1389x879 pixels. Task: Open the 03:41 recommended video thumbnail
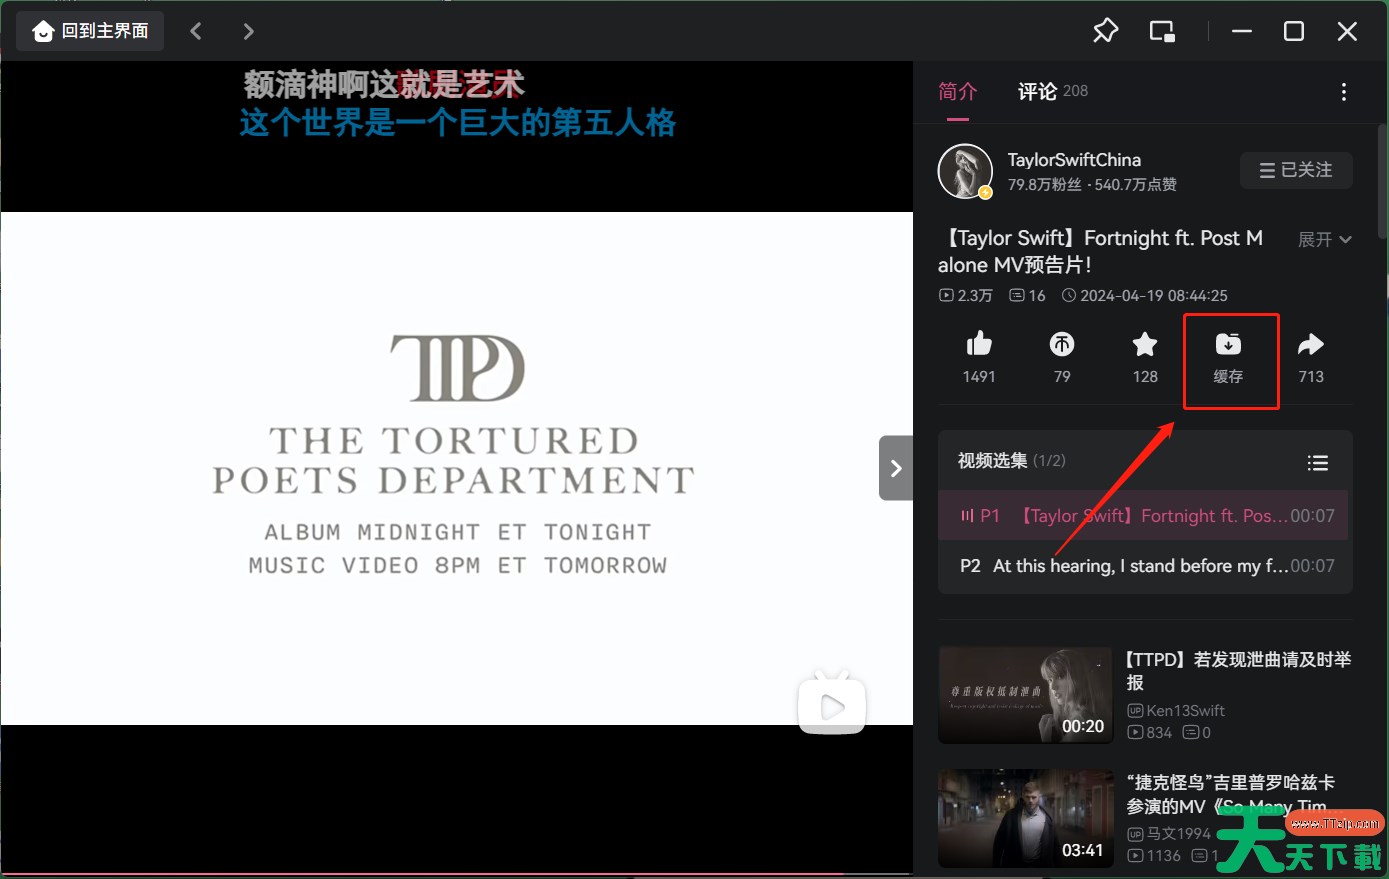click(x=1025, y=817)
